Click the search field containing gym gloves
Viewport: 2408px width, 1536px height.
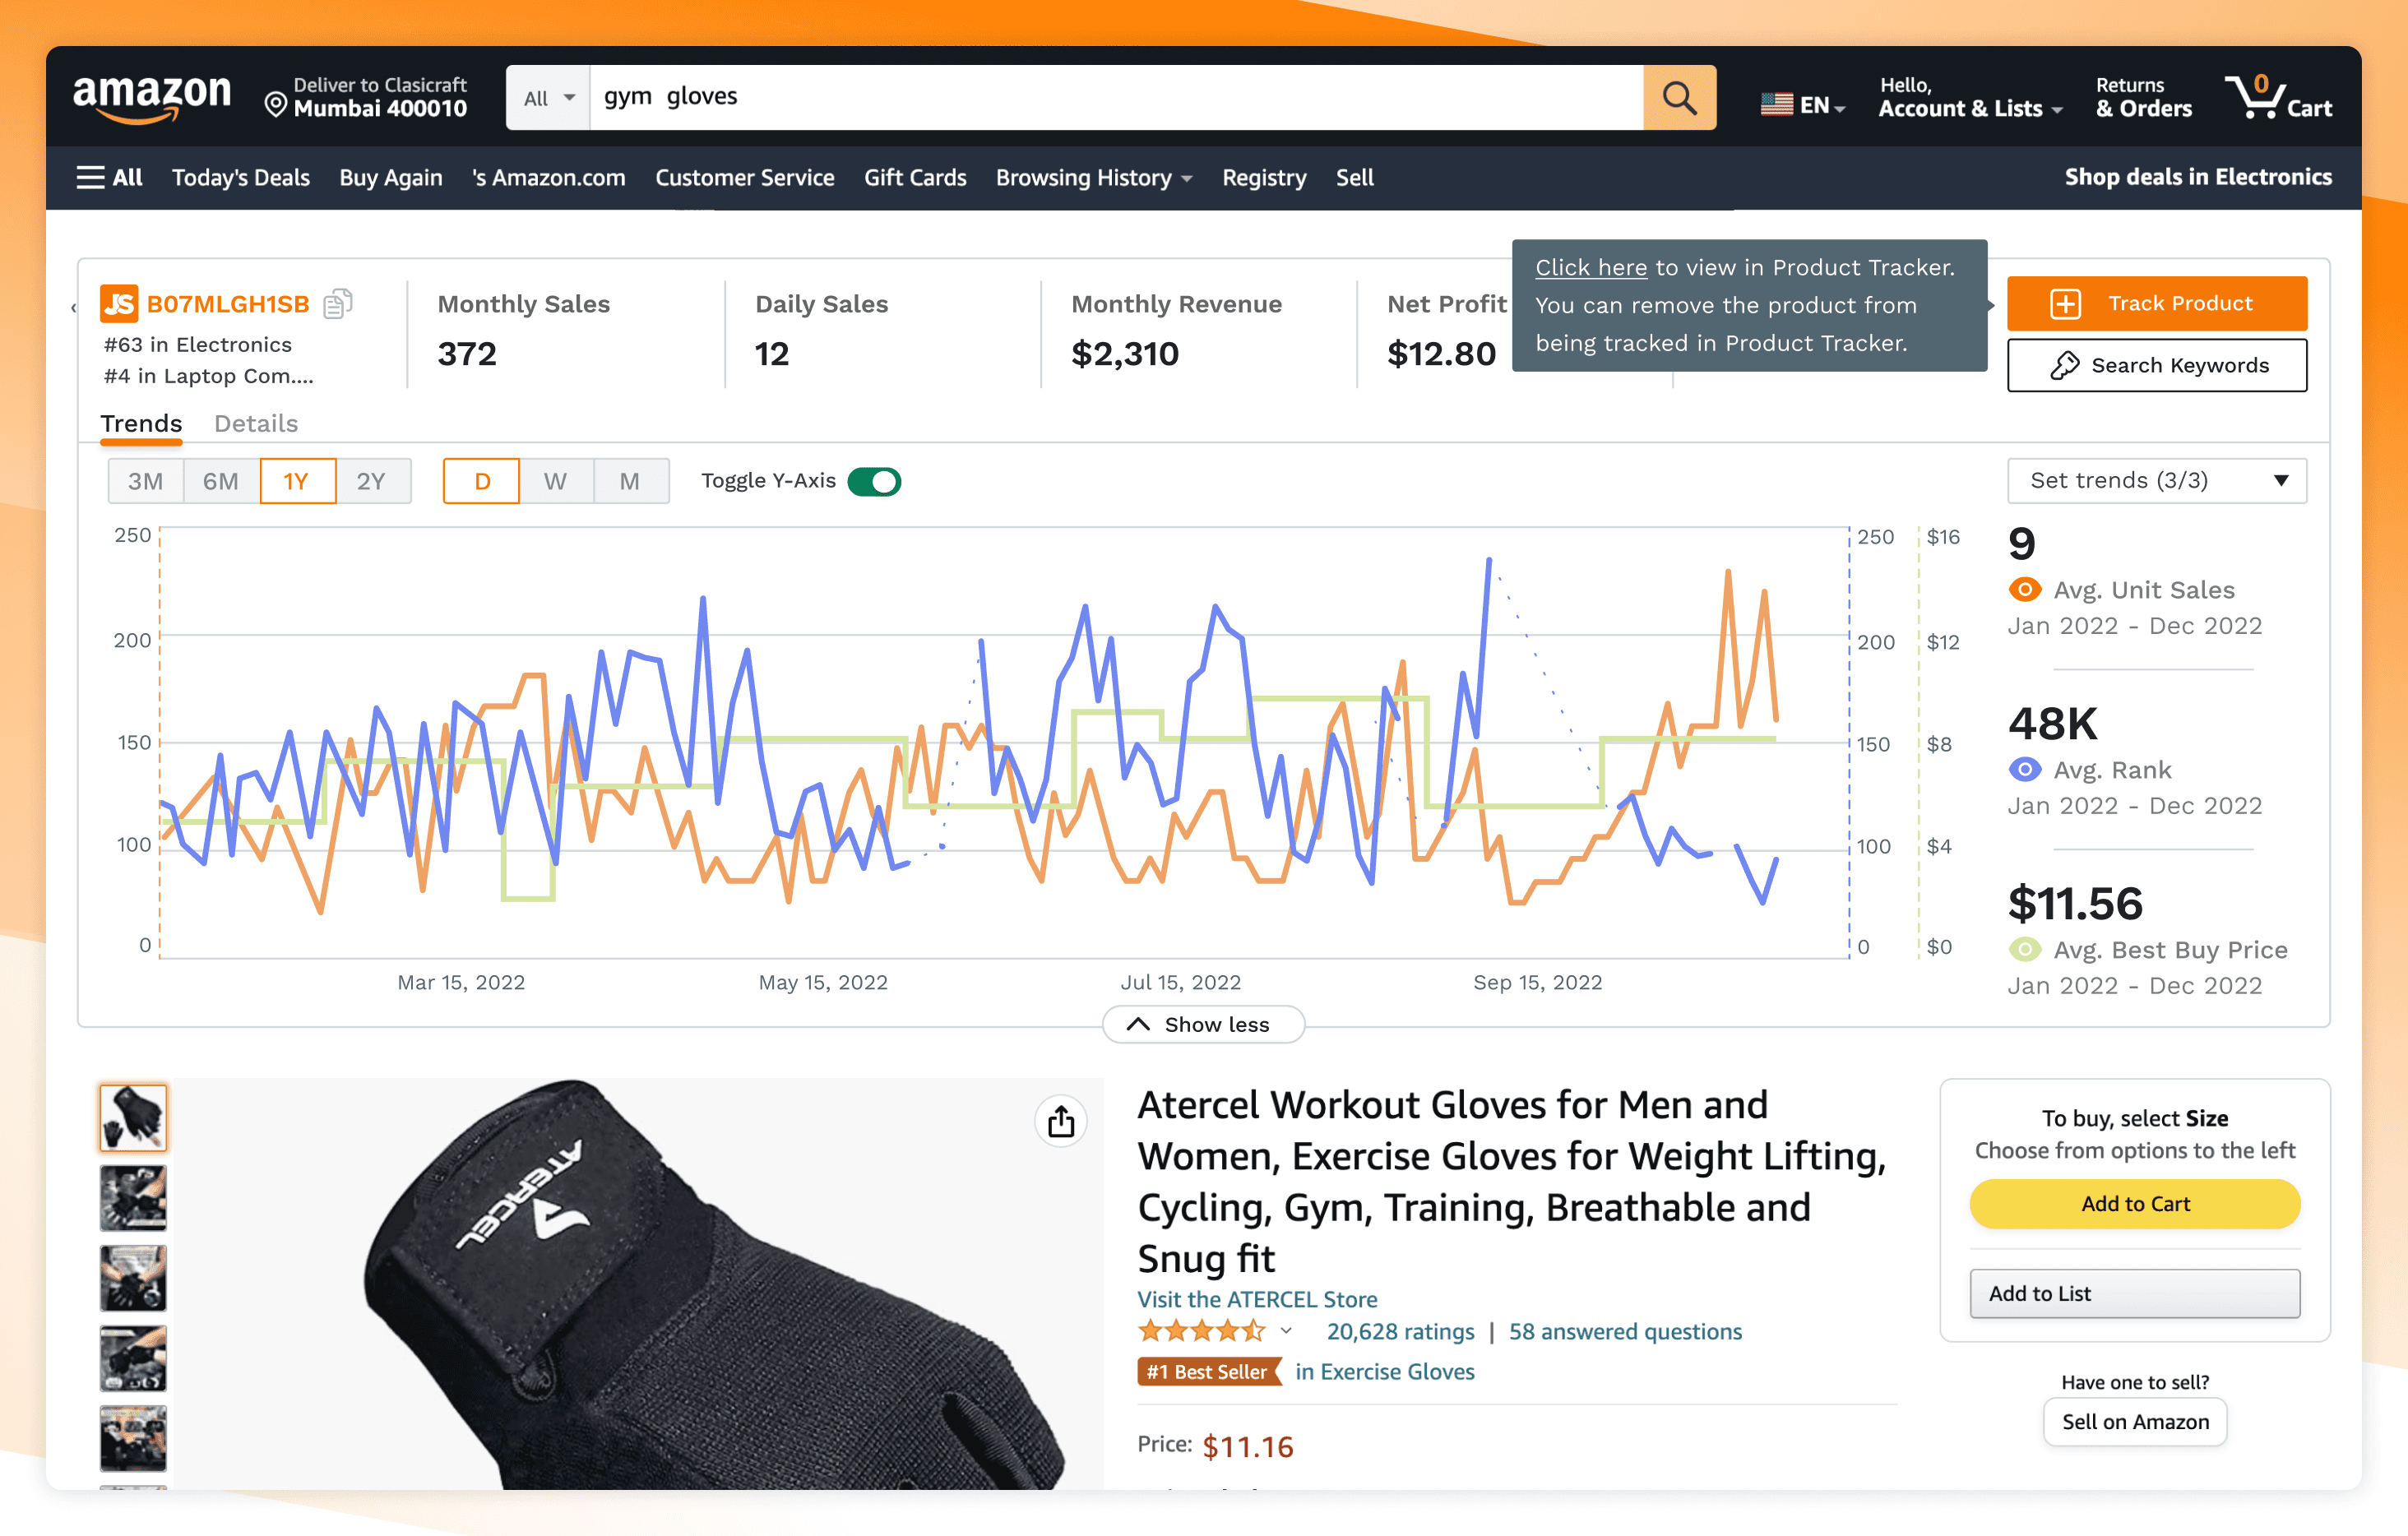[x=1117, y=98]
